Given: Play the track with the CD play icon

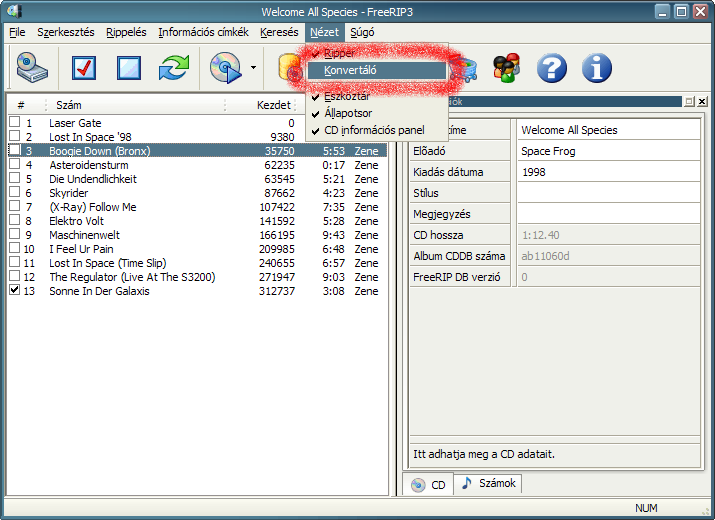Looking at the screenshot, I should (225, 68).
